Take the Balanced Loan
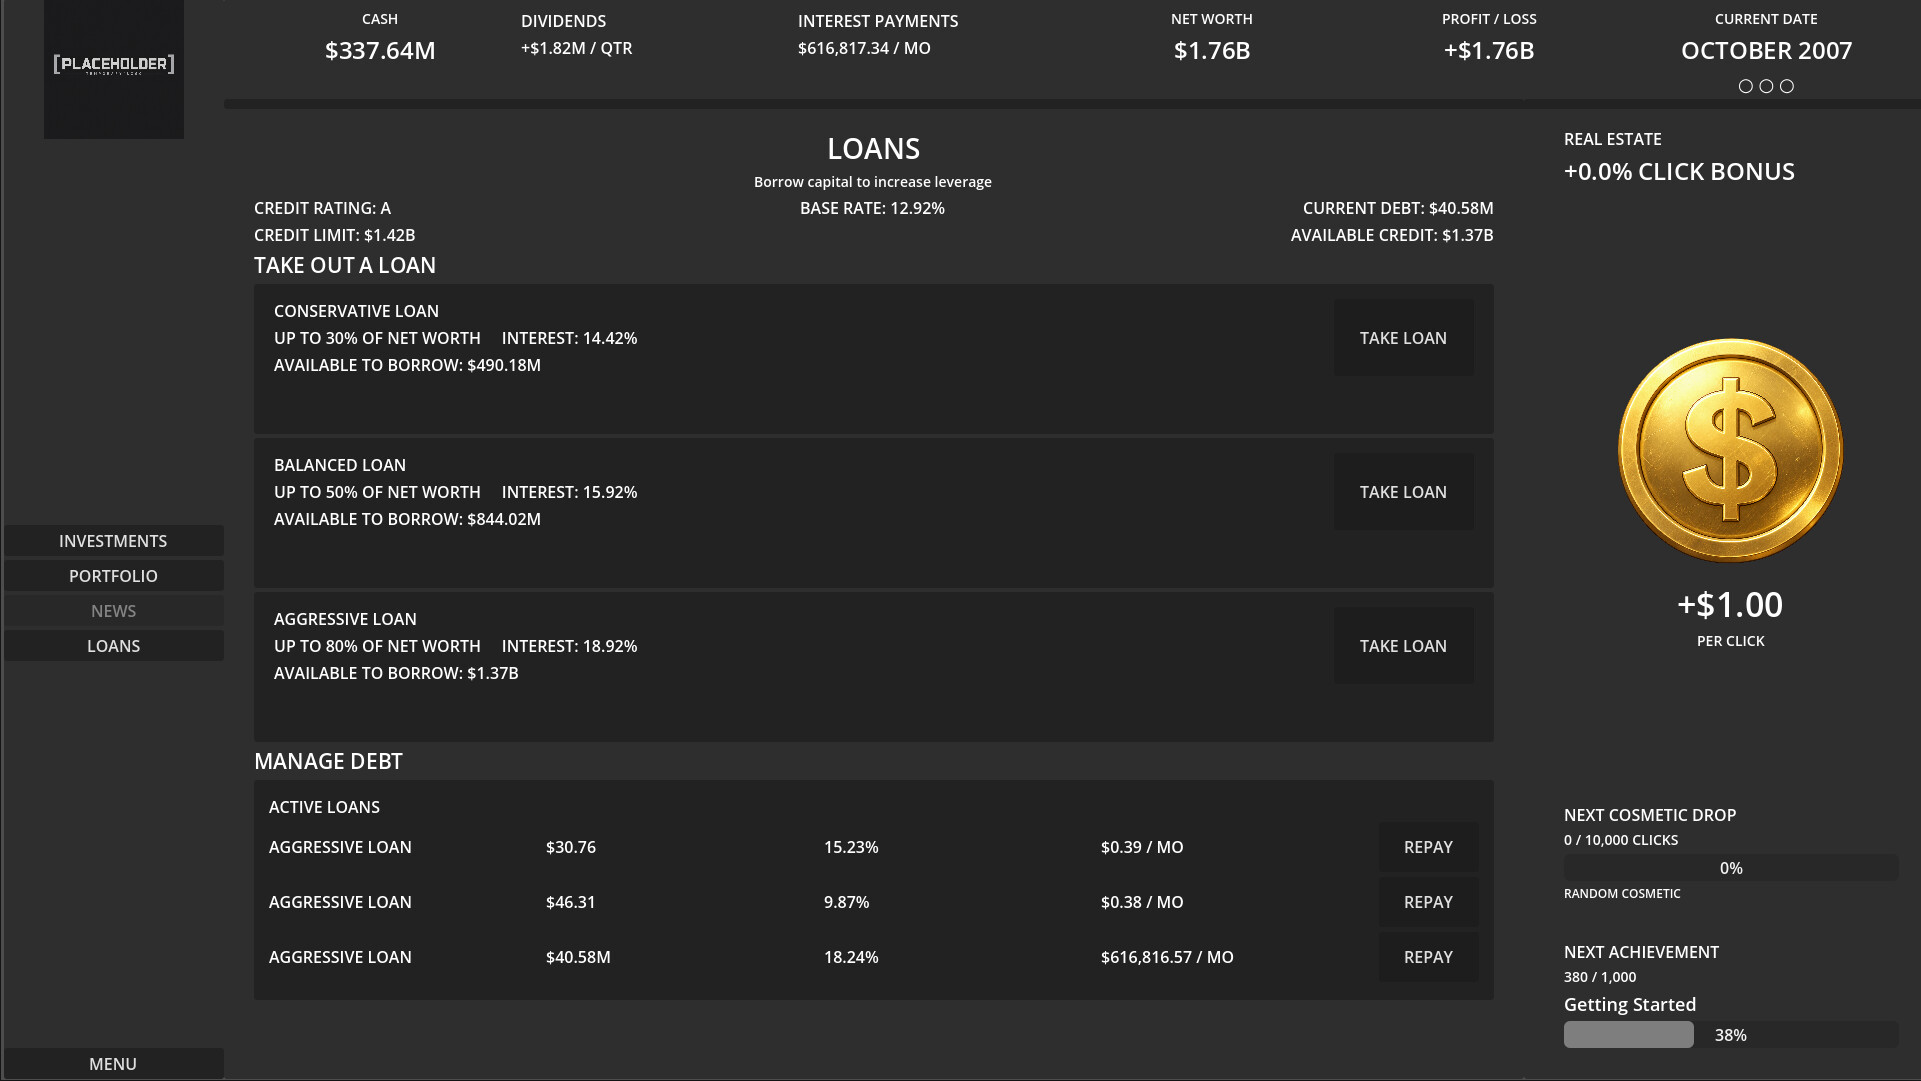The height and width of the screenshot is (1081, 1921). [x=1403, y=492]
